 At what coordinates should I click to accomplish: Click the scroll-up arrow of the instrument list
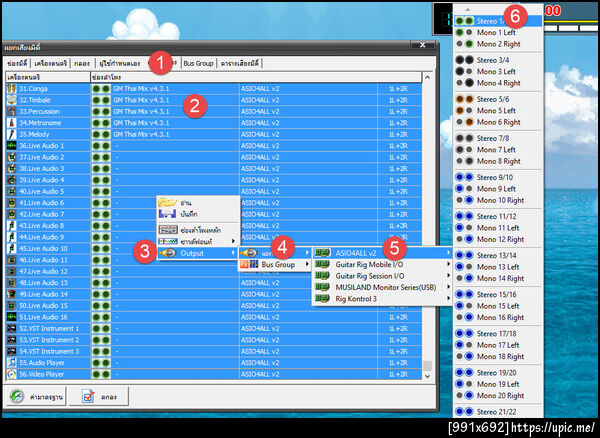point(427,78)
